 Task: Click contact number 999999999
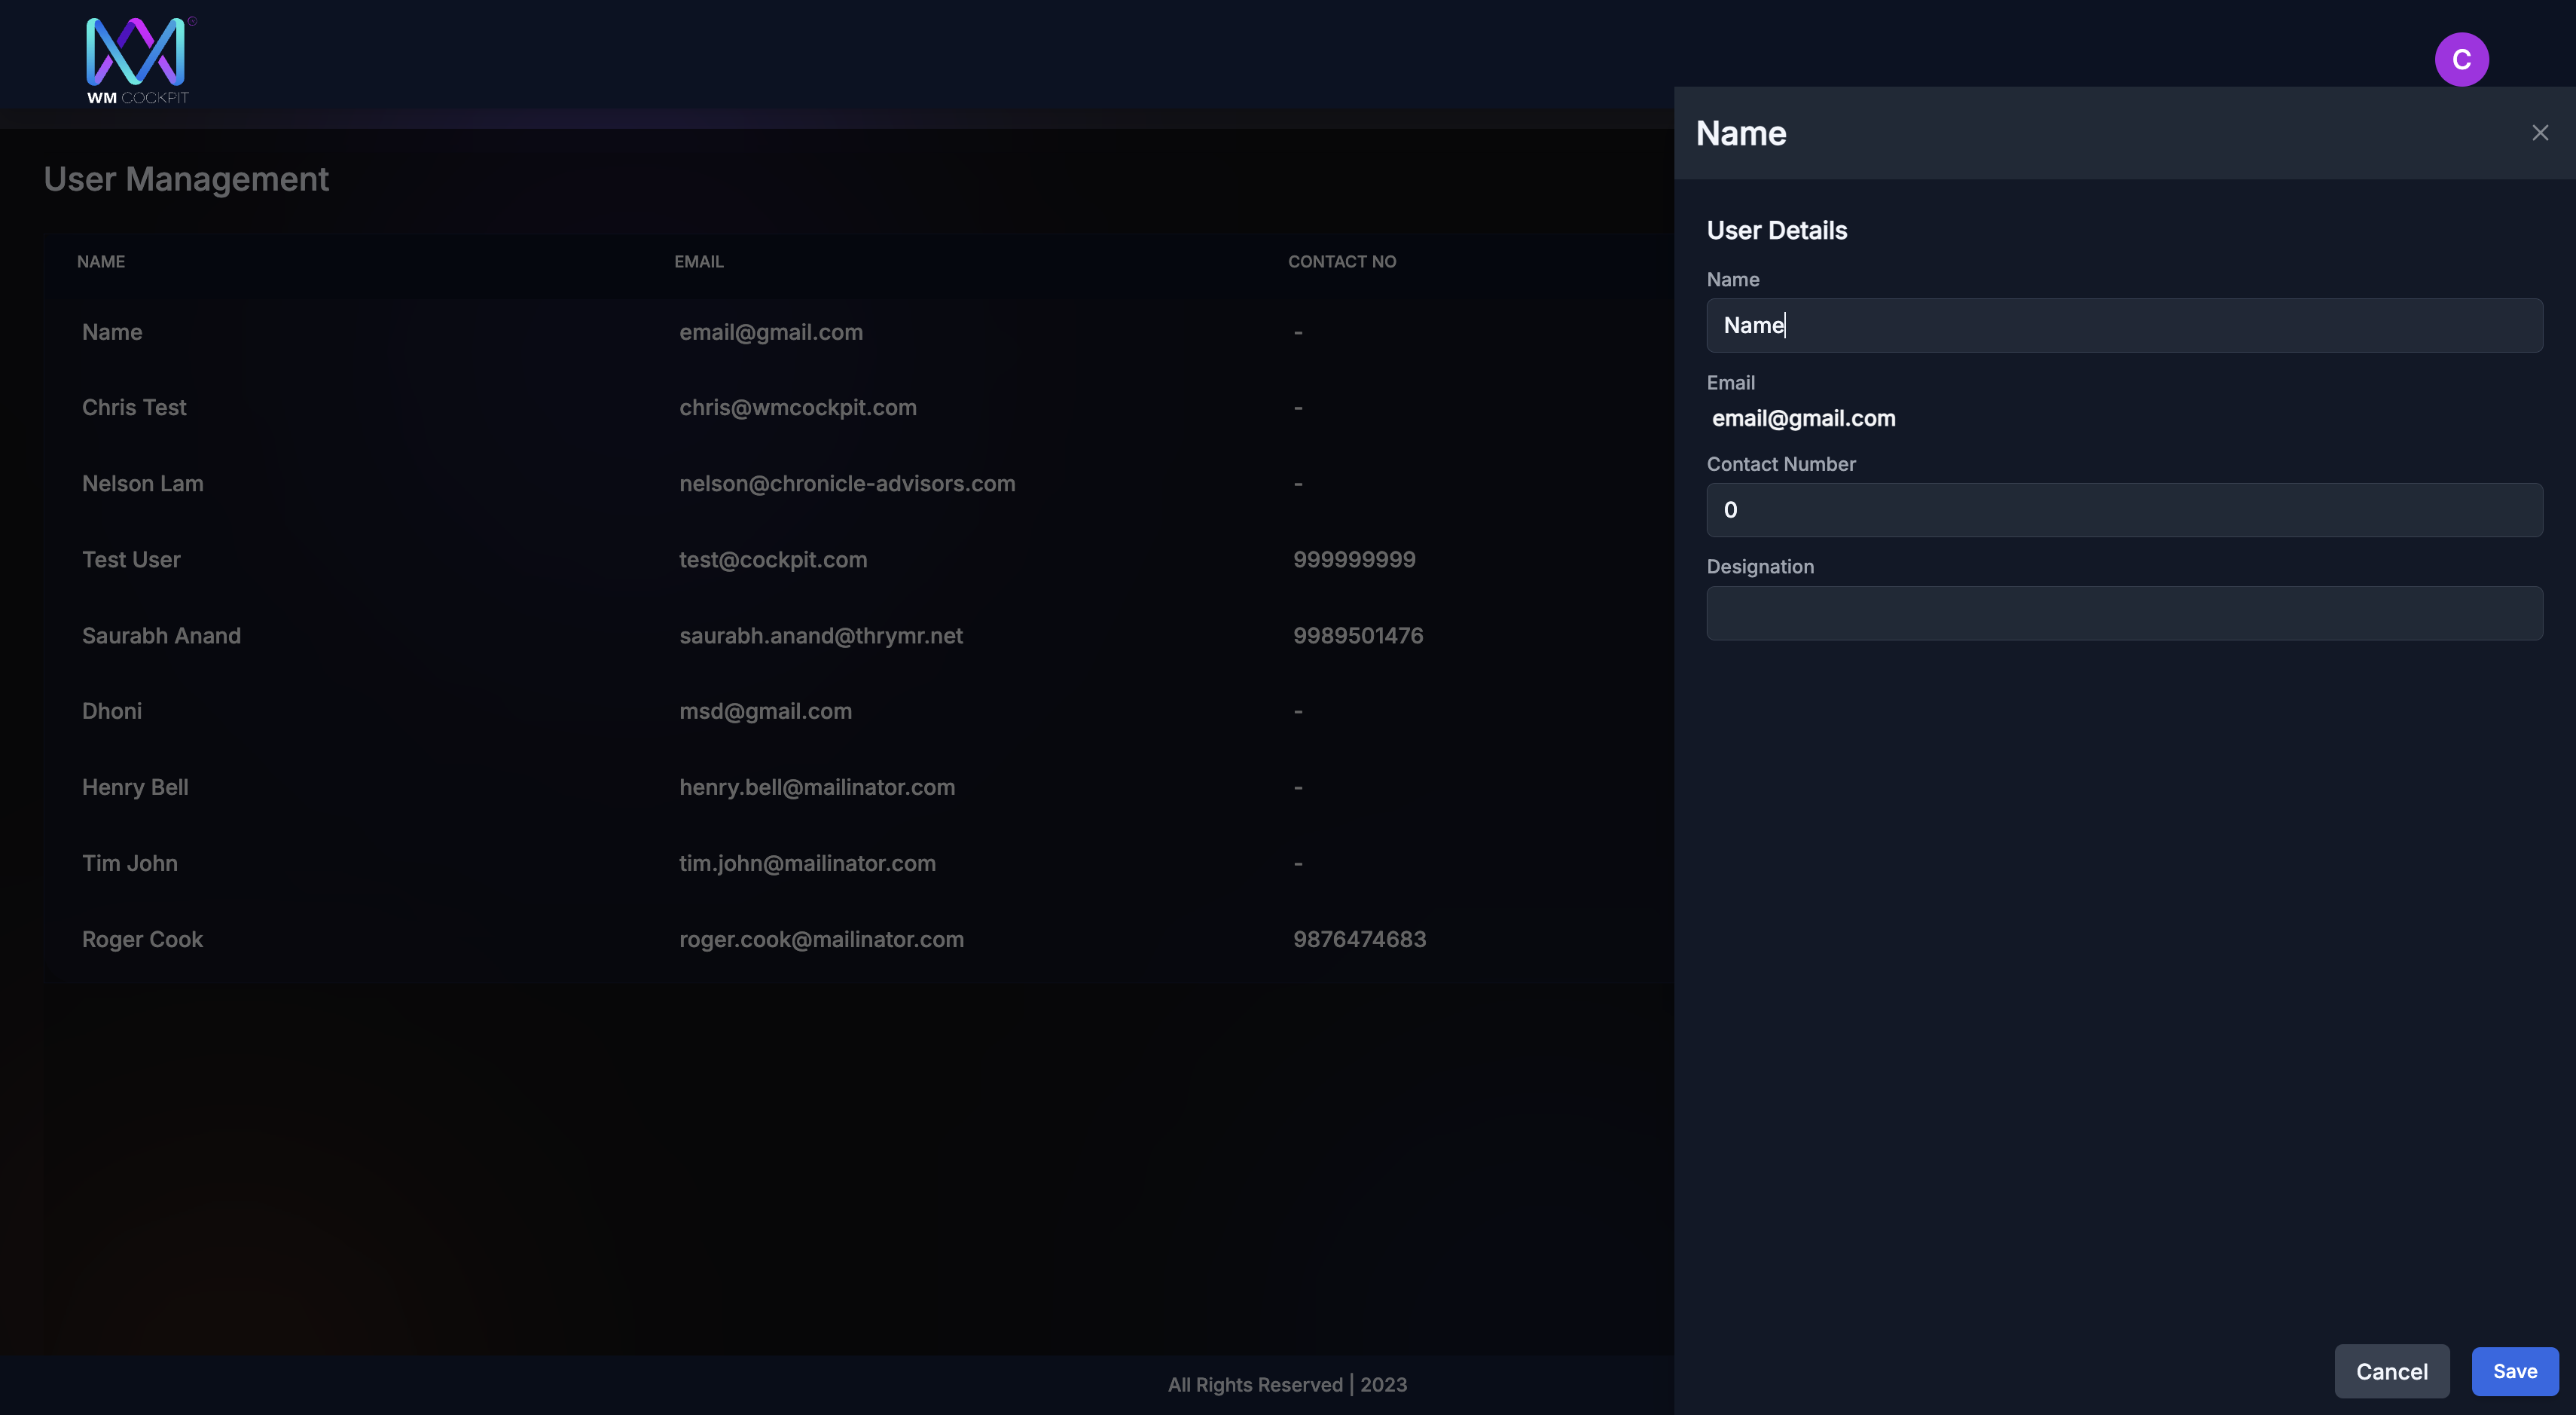pyautogui.click(x=1354, y=559)
